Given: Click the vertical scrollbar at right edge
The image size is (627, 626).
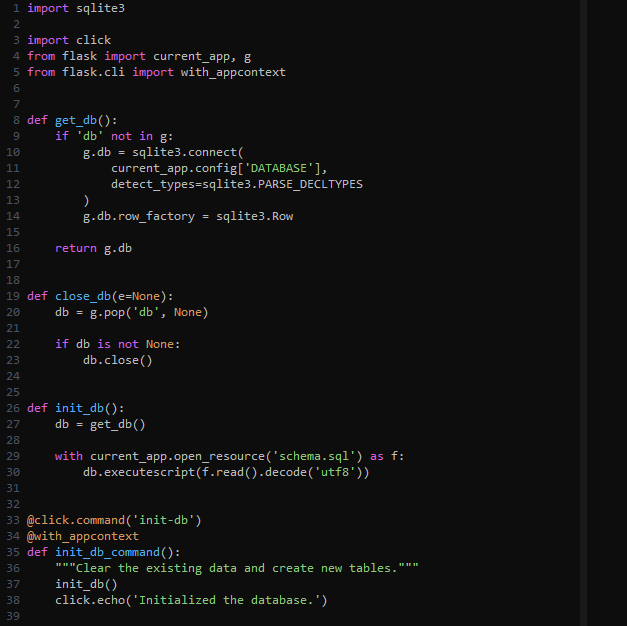Looking at the screenshot, I should point(583,313).
